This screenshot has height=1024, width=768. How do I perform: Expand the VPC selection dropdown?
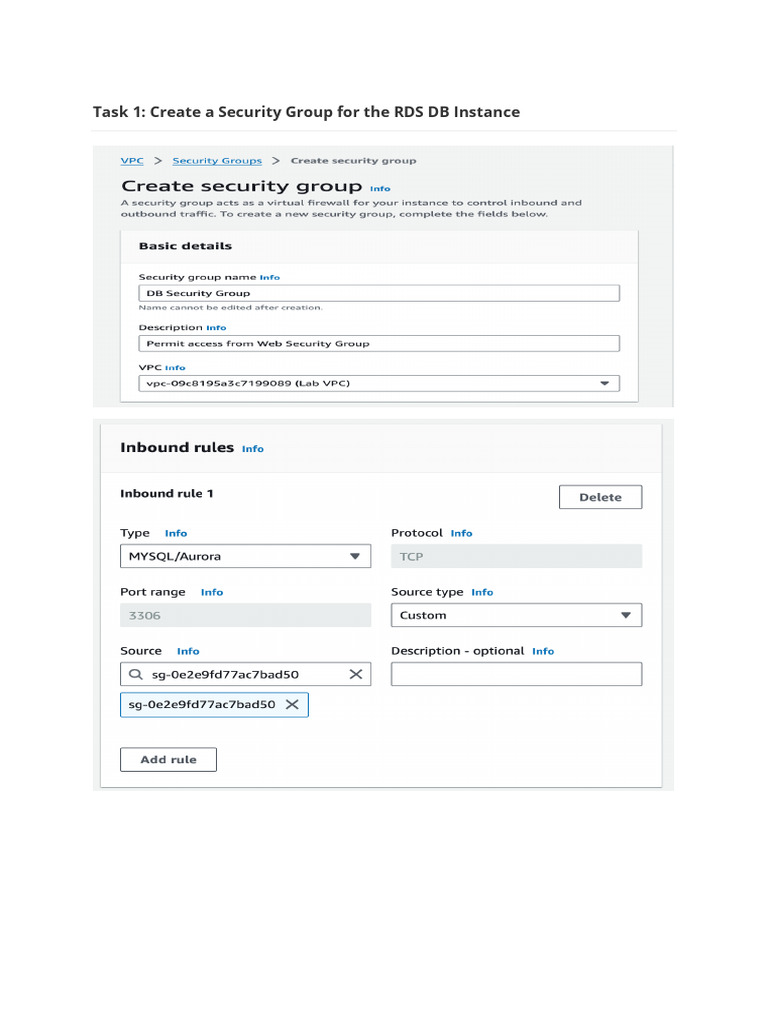point(604,383)
